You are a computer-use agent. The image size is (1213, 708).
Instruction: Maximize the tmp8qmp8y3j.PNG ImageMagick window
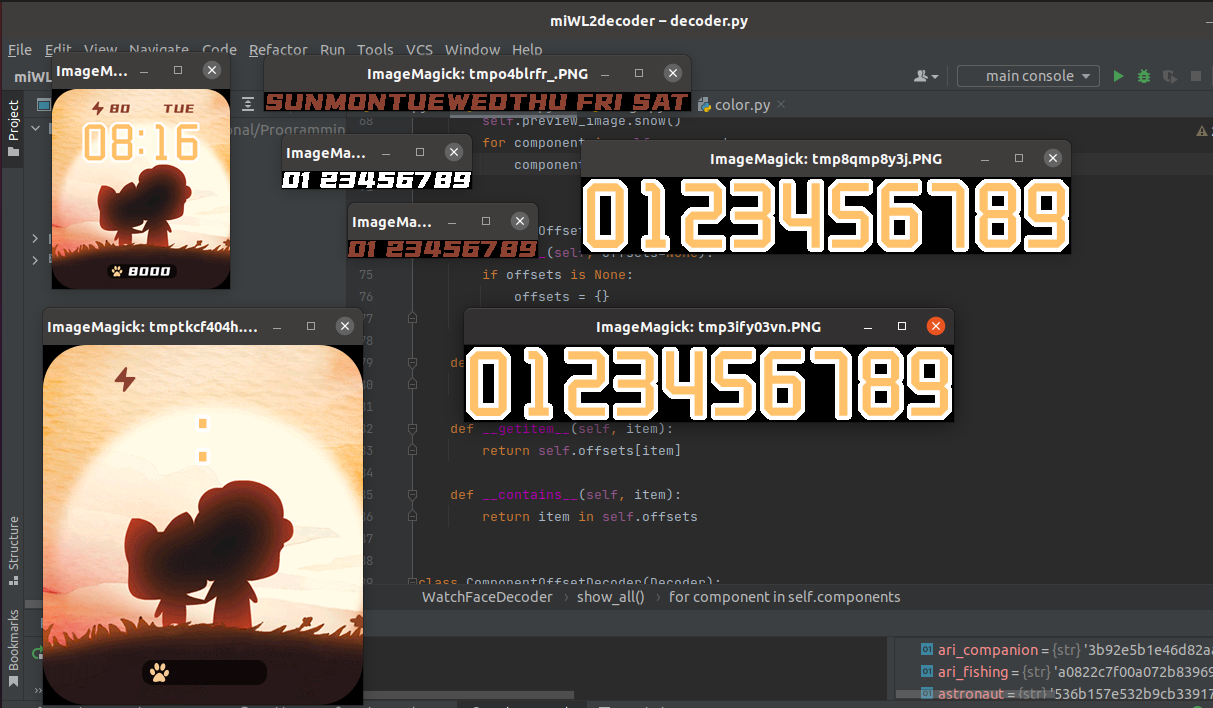point(1019,158)
